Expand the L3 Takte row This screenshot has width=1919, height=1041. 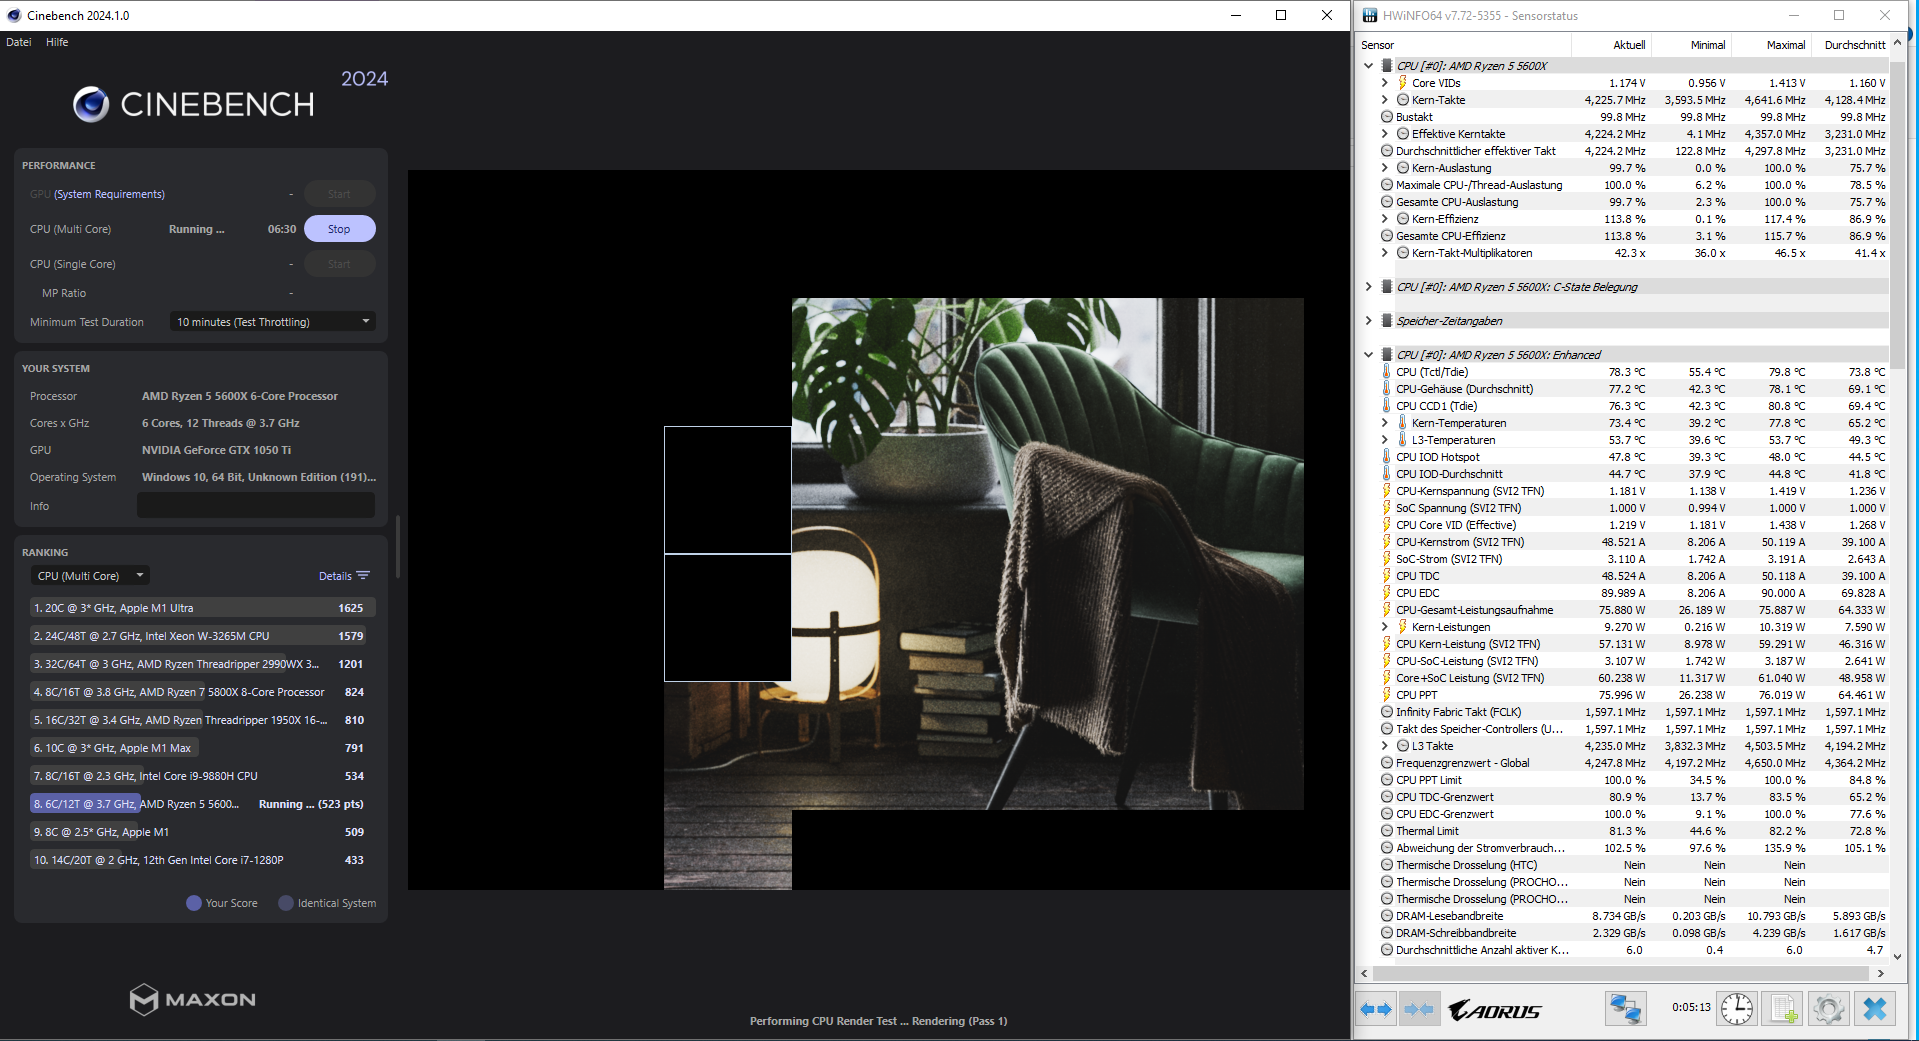(x=1385, y=746)
